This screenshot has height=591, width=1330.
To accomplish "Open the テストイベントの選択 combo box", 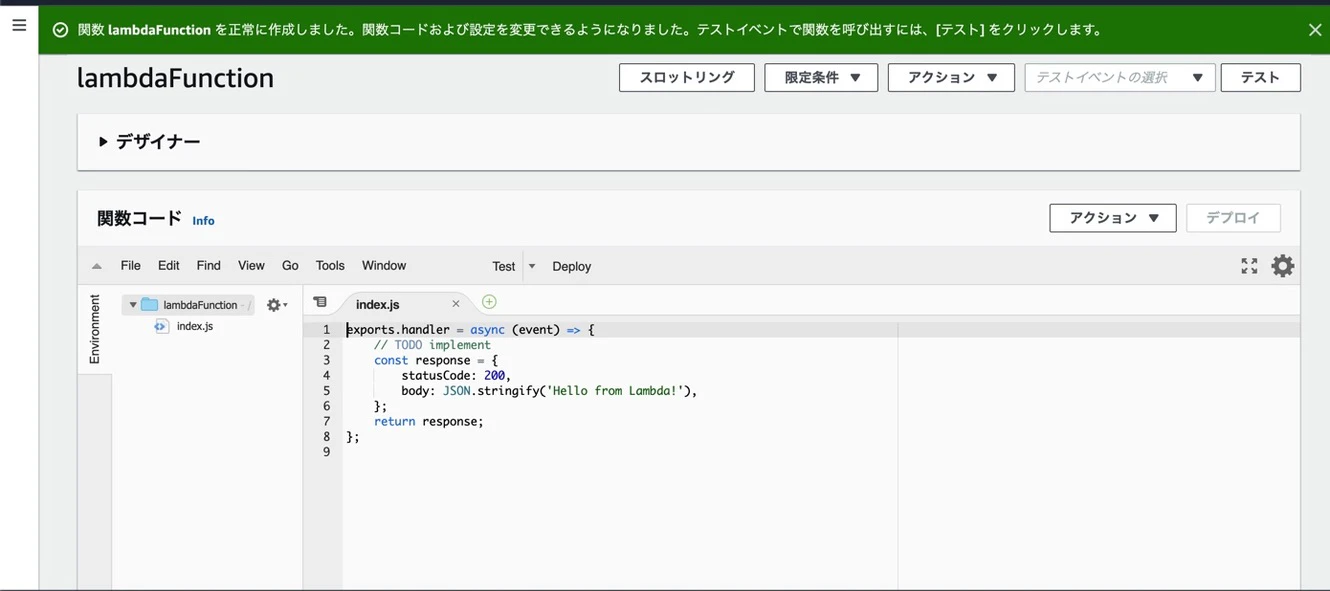I will [x=1120, y=77].
